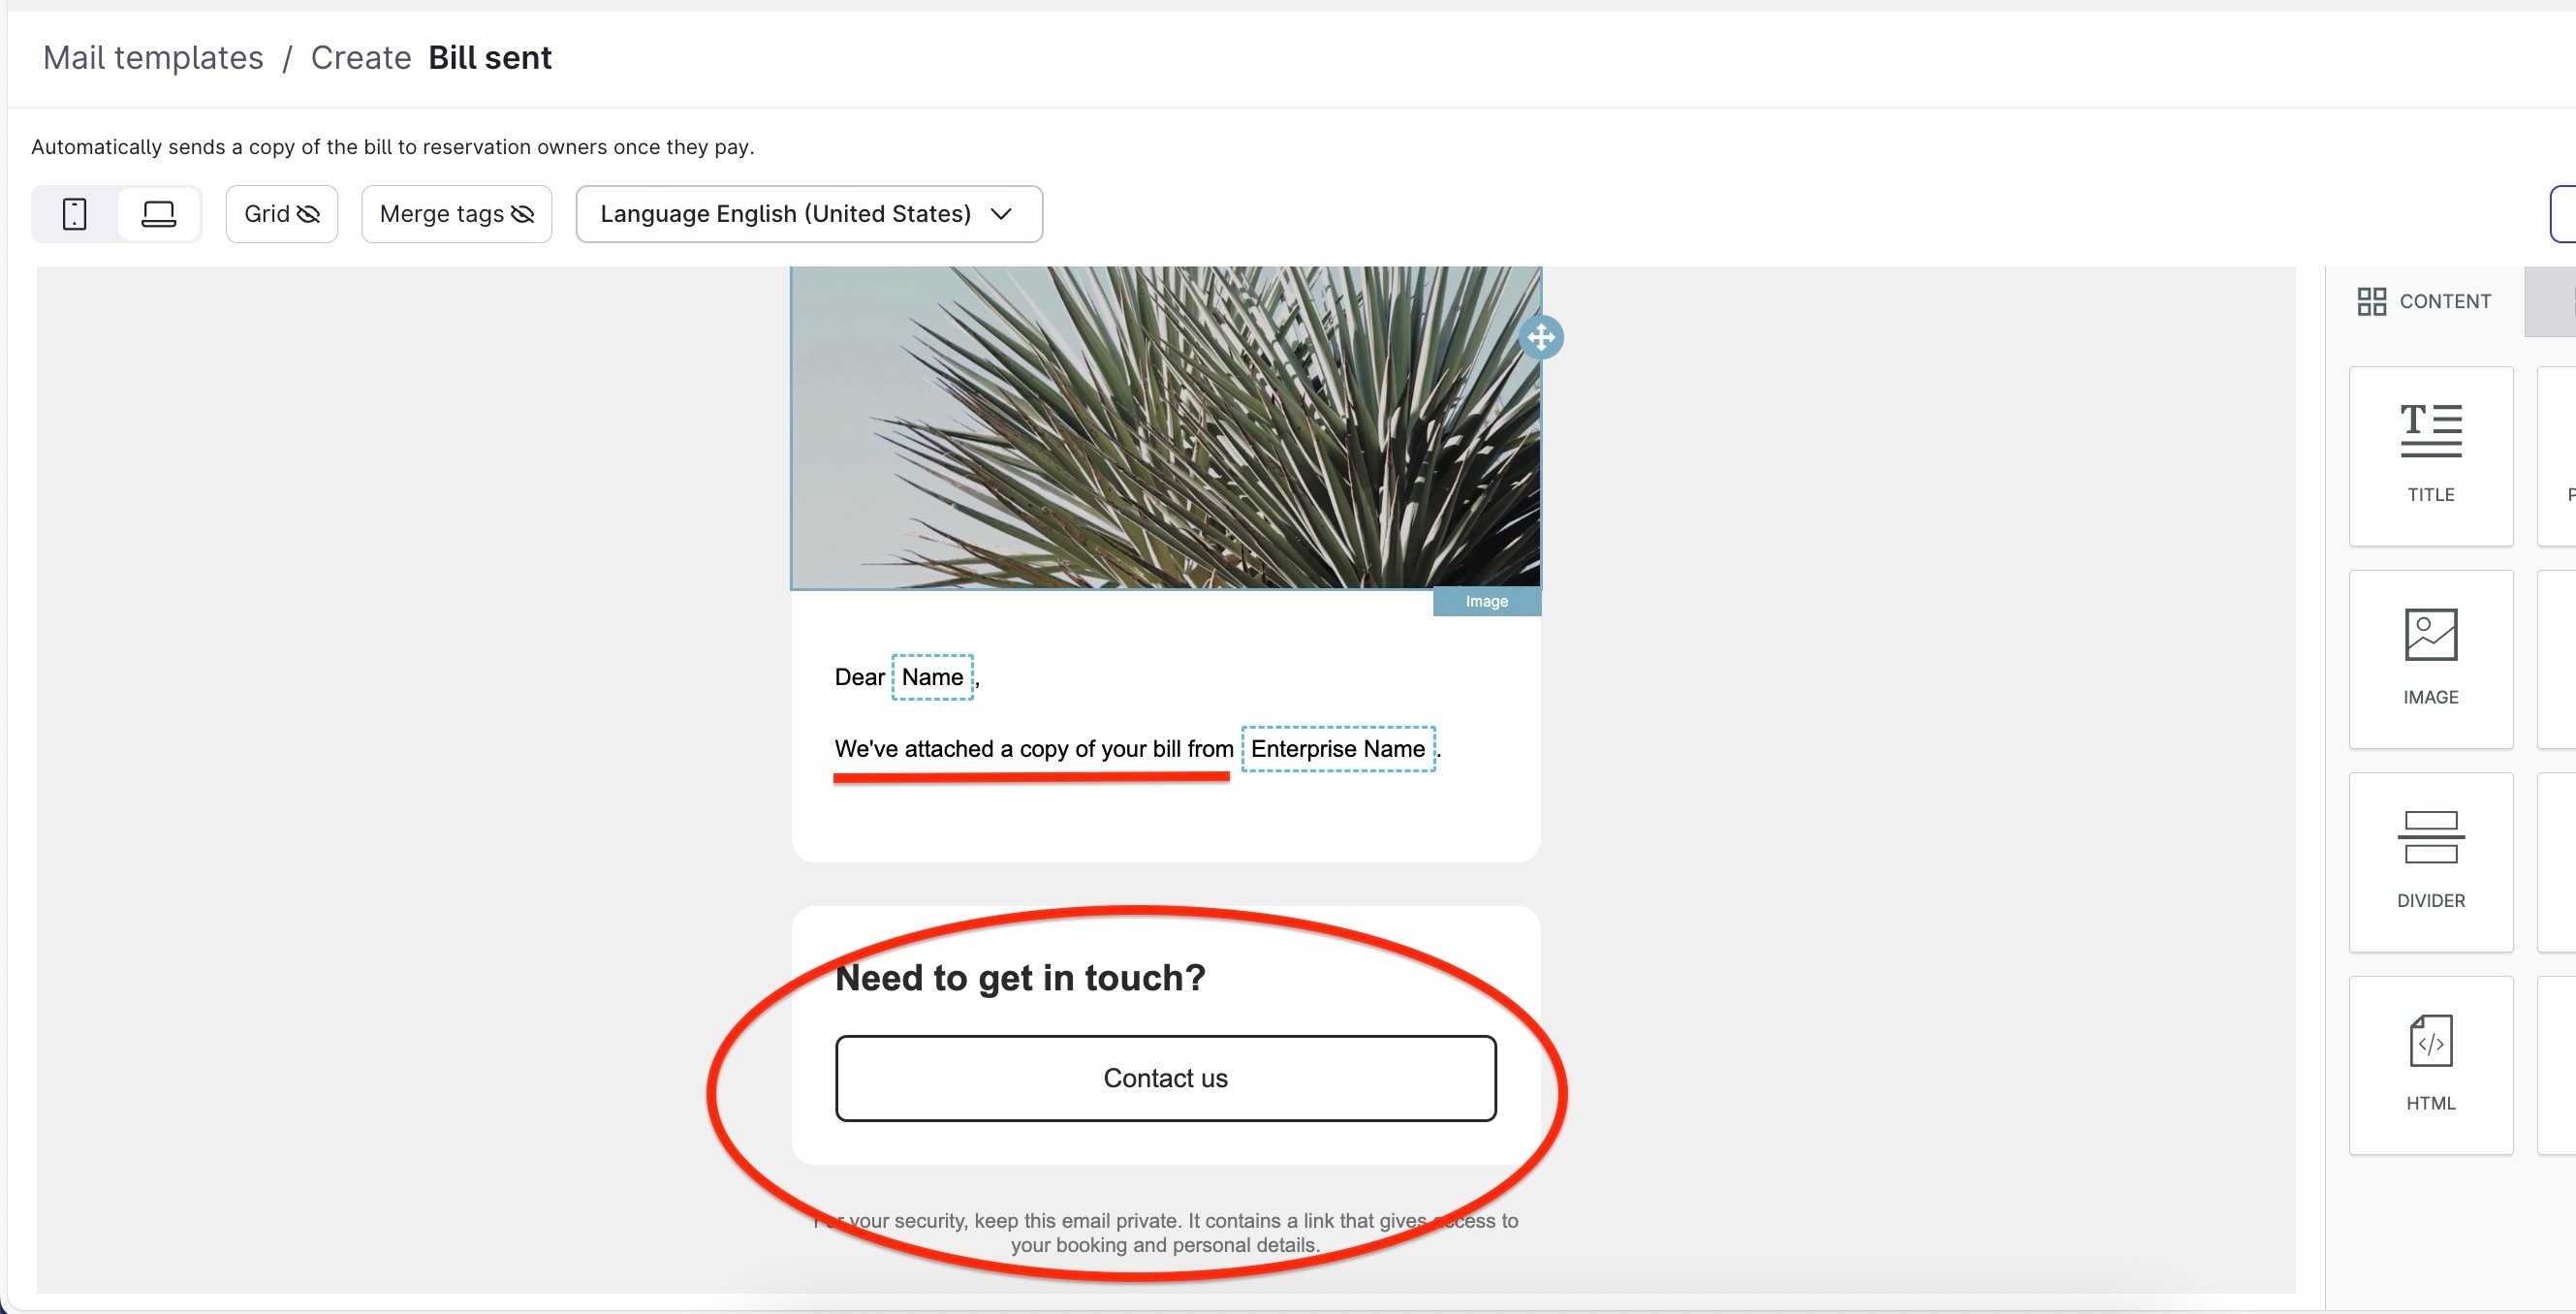Switch to desktop laptop preview icon
2576x1314 pixels.
(158, 214)
